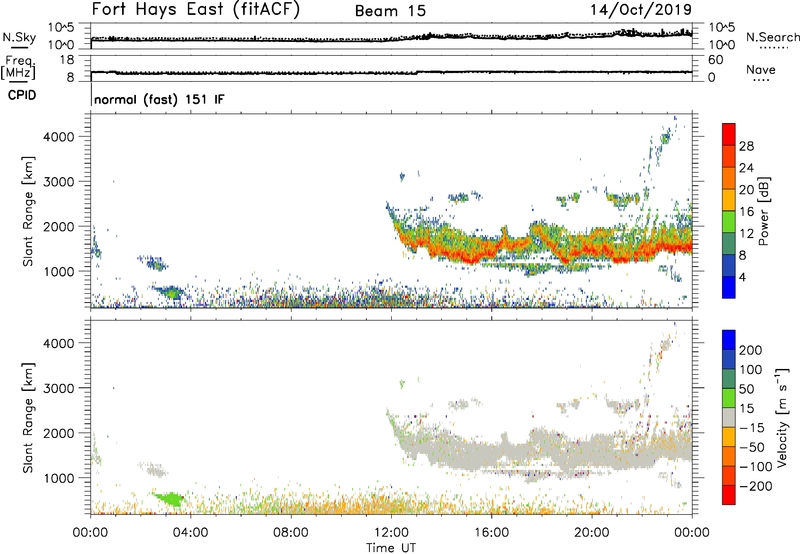The width and height of the screenshot is (800, 554).
Task: Click the '100' Velocity colorbar label
Action: point(751,369)
